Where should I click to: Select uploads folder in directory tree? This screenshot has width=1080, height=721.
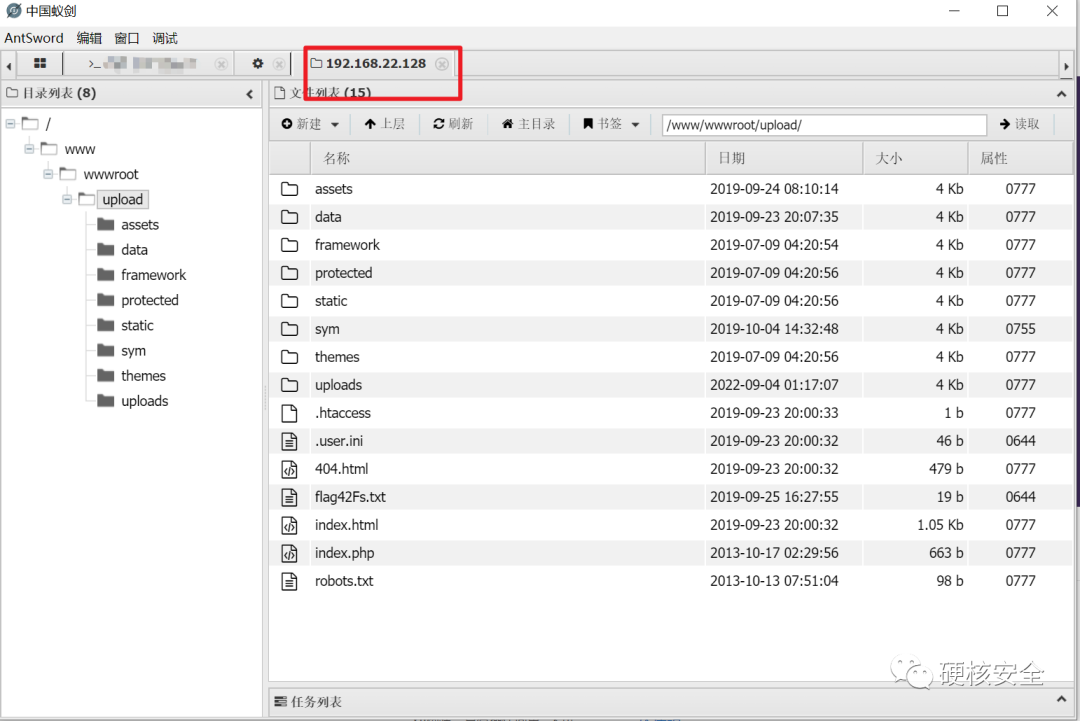(x=145, y=401)
